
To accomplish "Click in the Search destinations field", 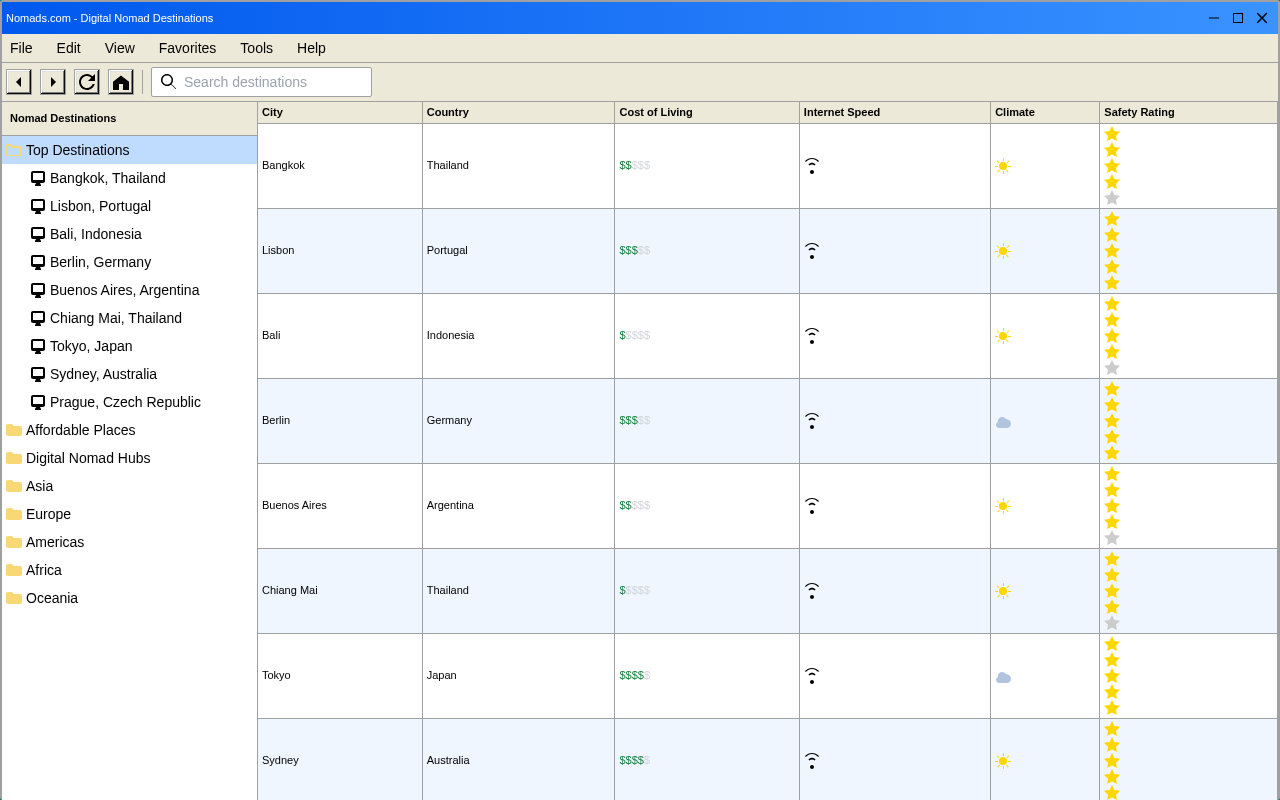I will (x=270, y=82).
